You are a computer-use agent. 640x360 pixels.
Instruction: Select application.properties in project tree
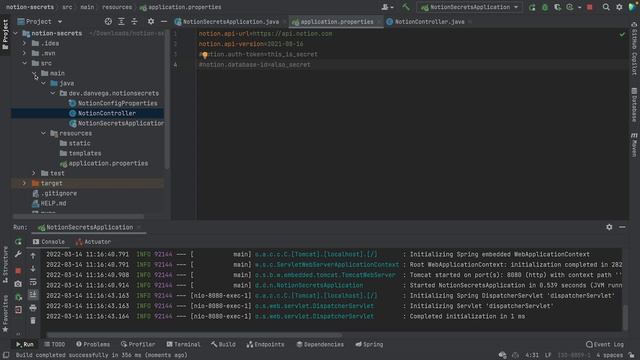click(108, 163)
